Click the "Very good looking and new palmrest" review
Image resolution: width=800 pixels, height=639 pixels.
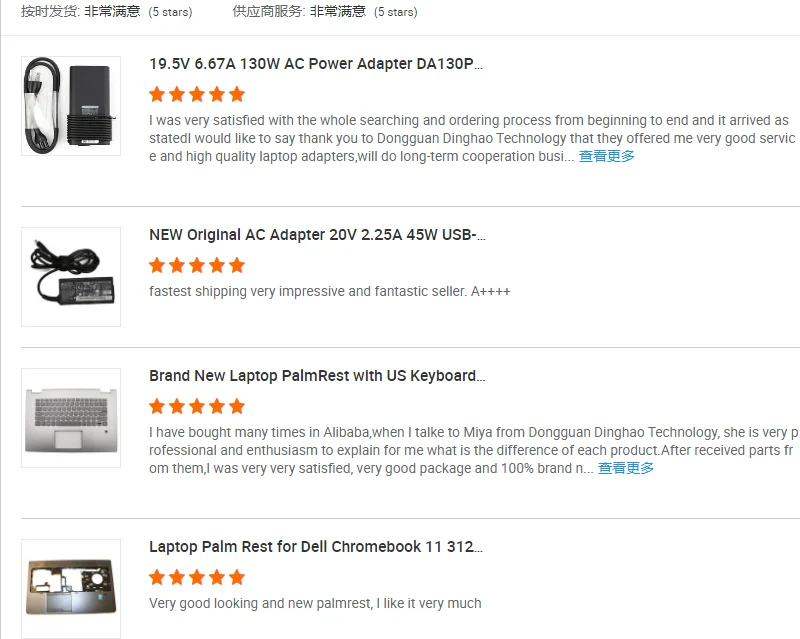click(x=315, y=603)
